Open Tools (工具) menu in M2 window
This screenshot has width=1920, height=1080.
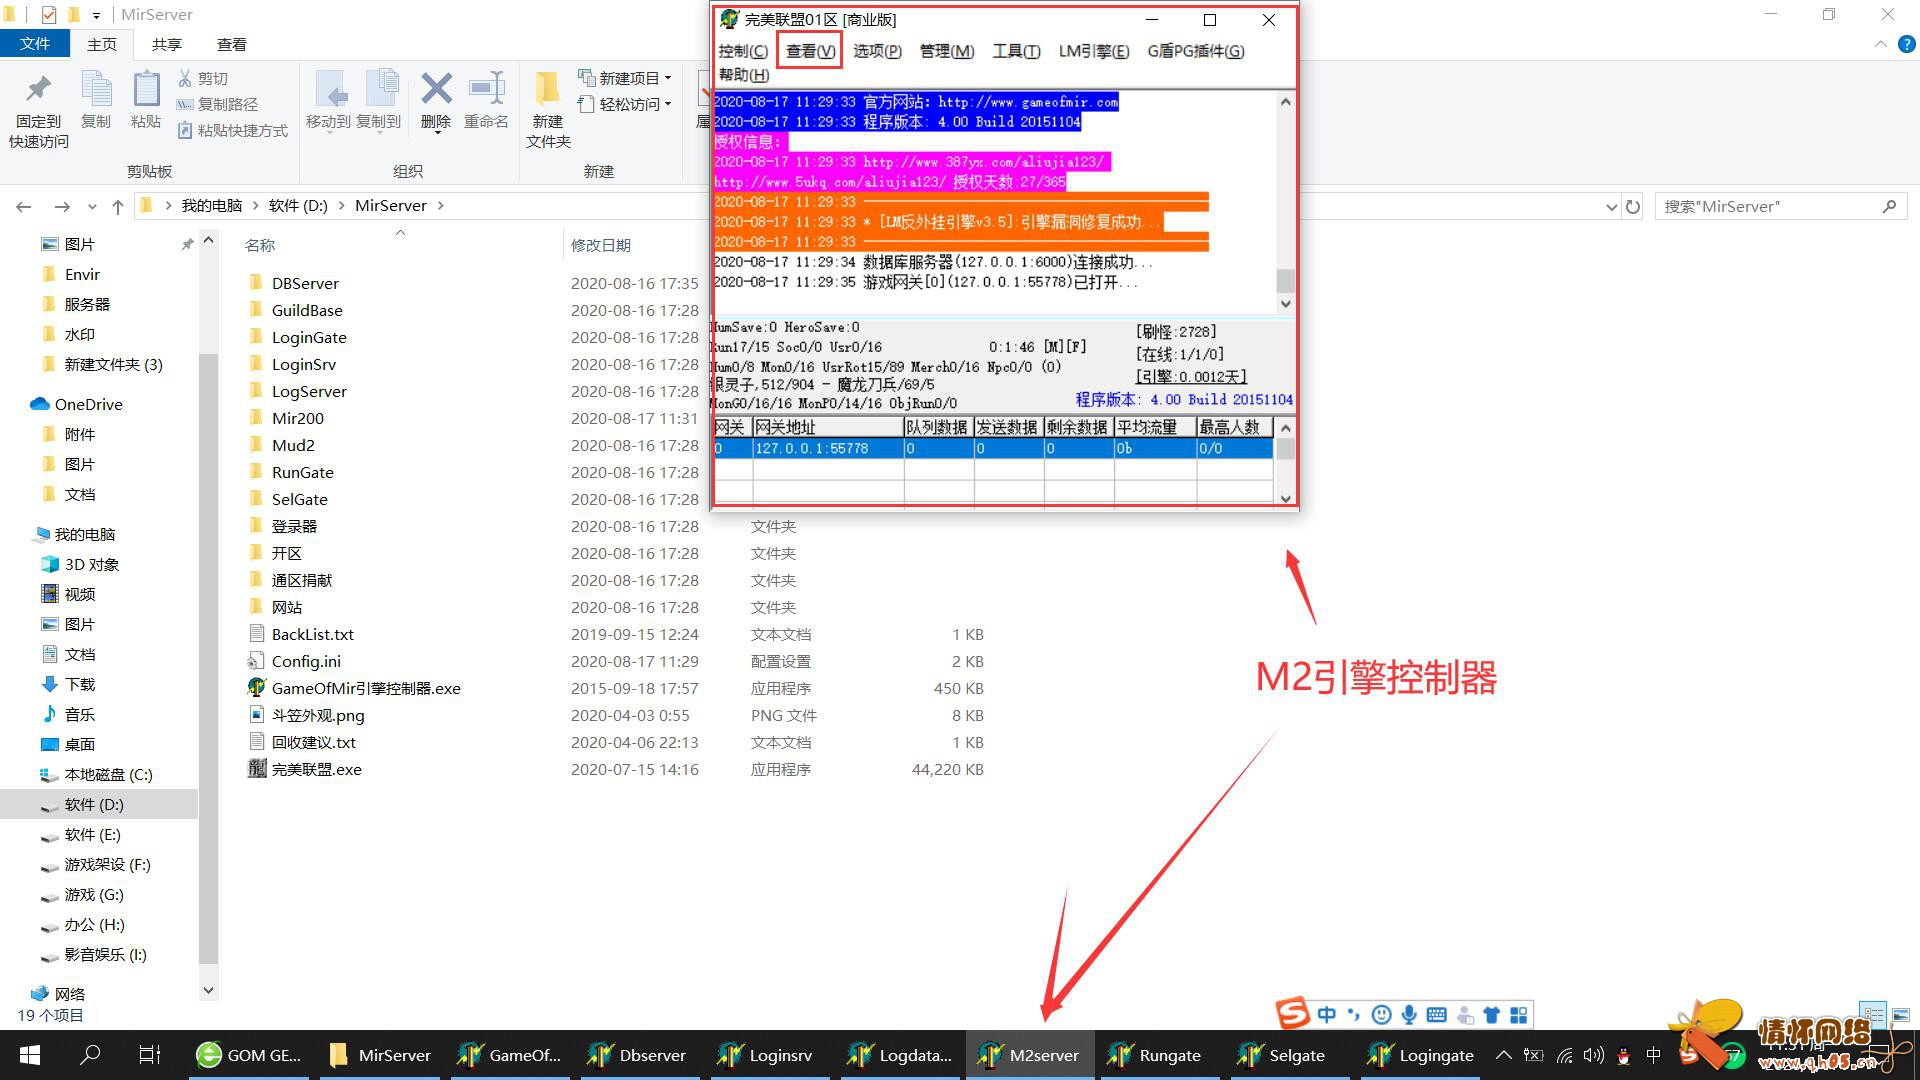[x=1016, y=51]
